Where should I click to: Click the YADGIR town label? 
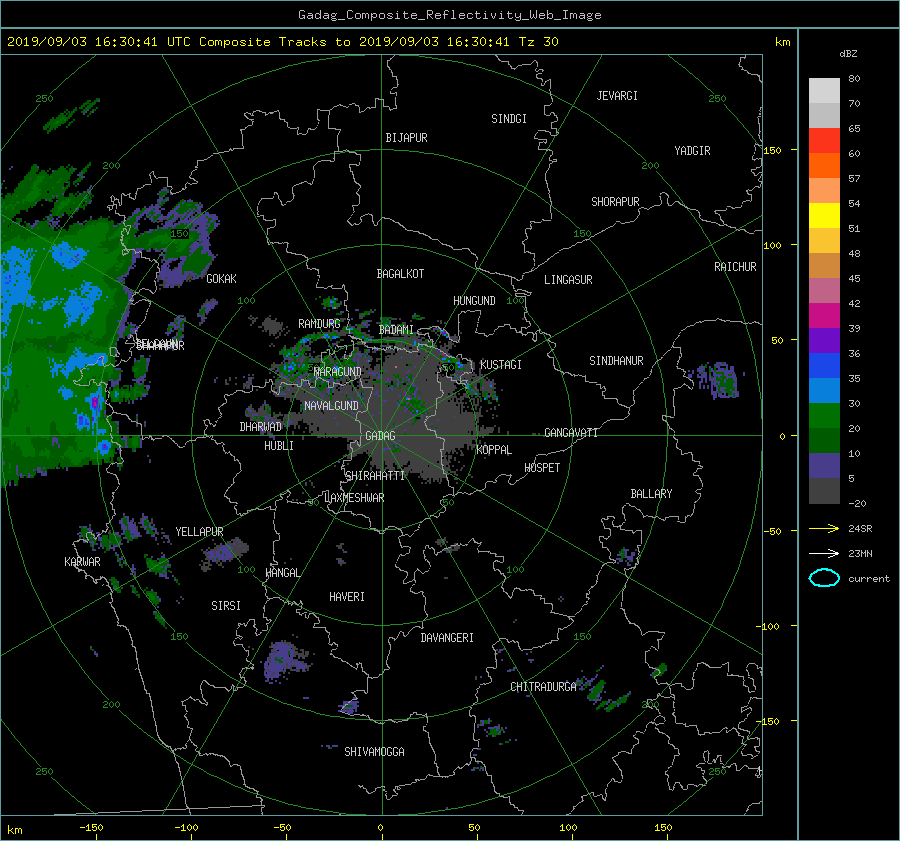click(692, 151)
